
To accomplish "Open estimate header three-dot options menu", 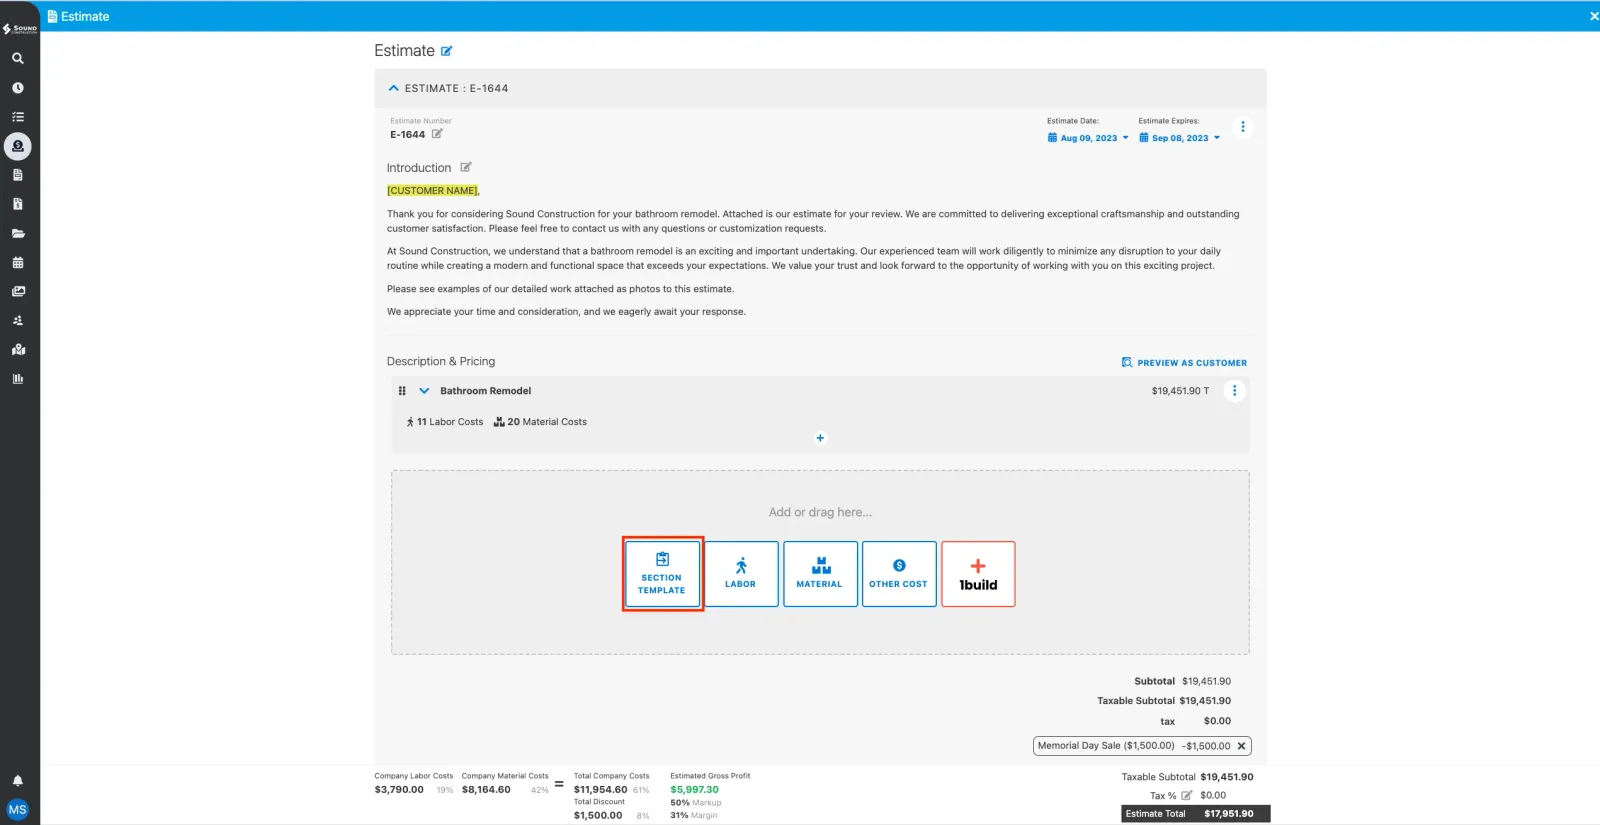I will 1243,127.
